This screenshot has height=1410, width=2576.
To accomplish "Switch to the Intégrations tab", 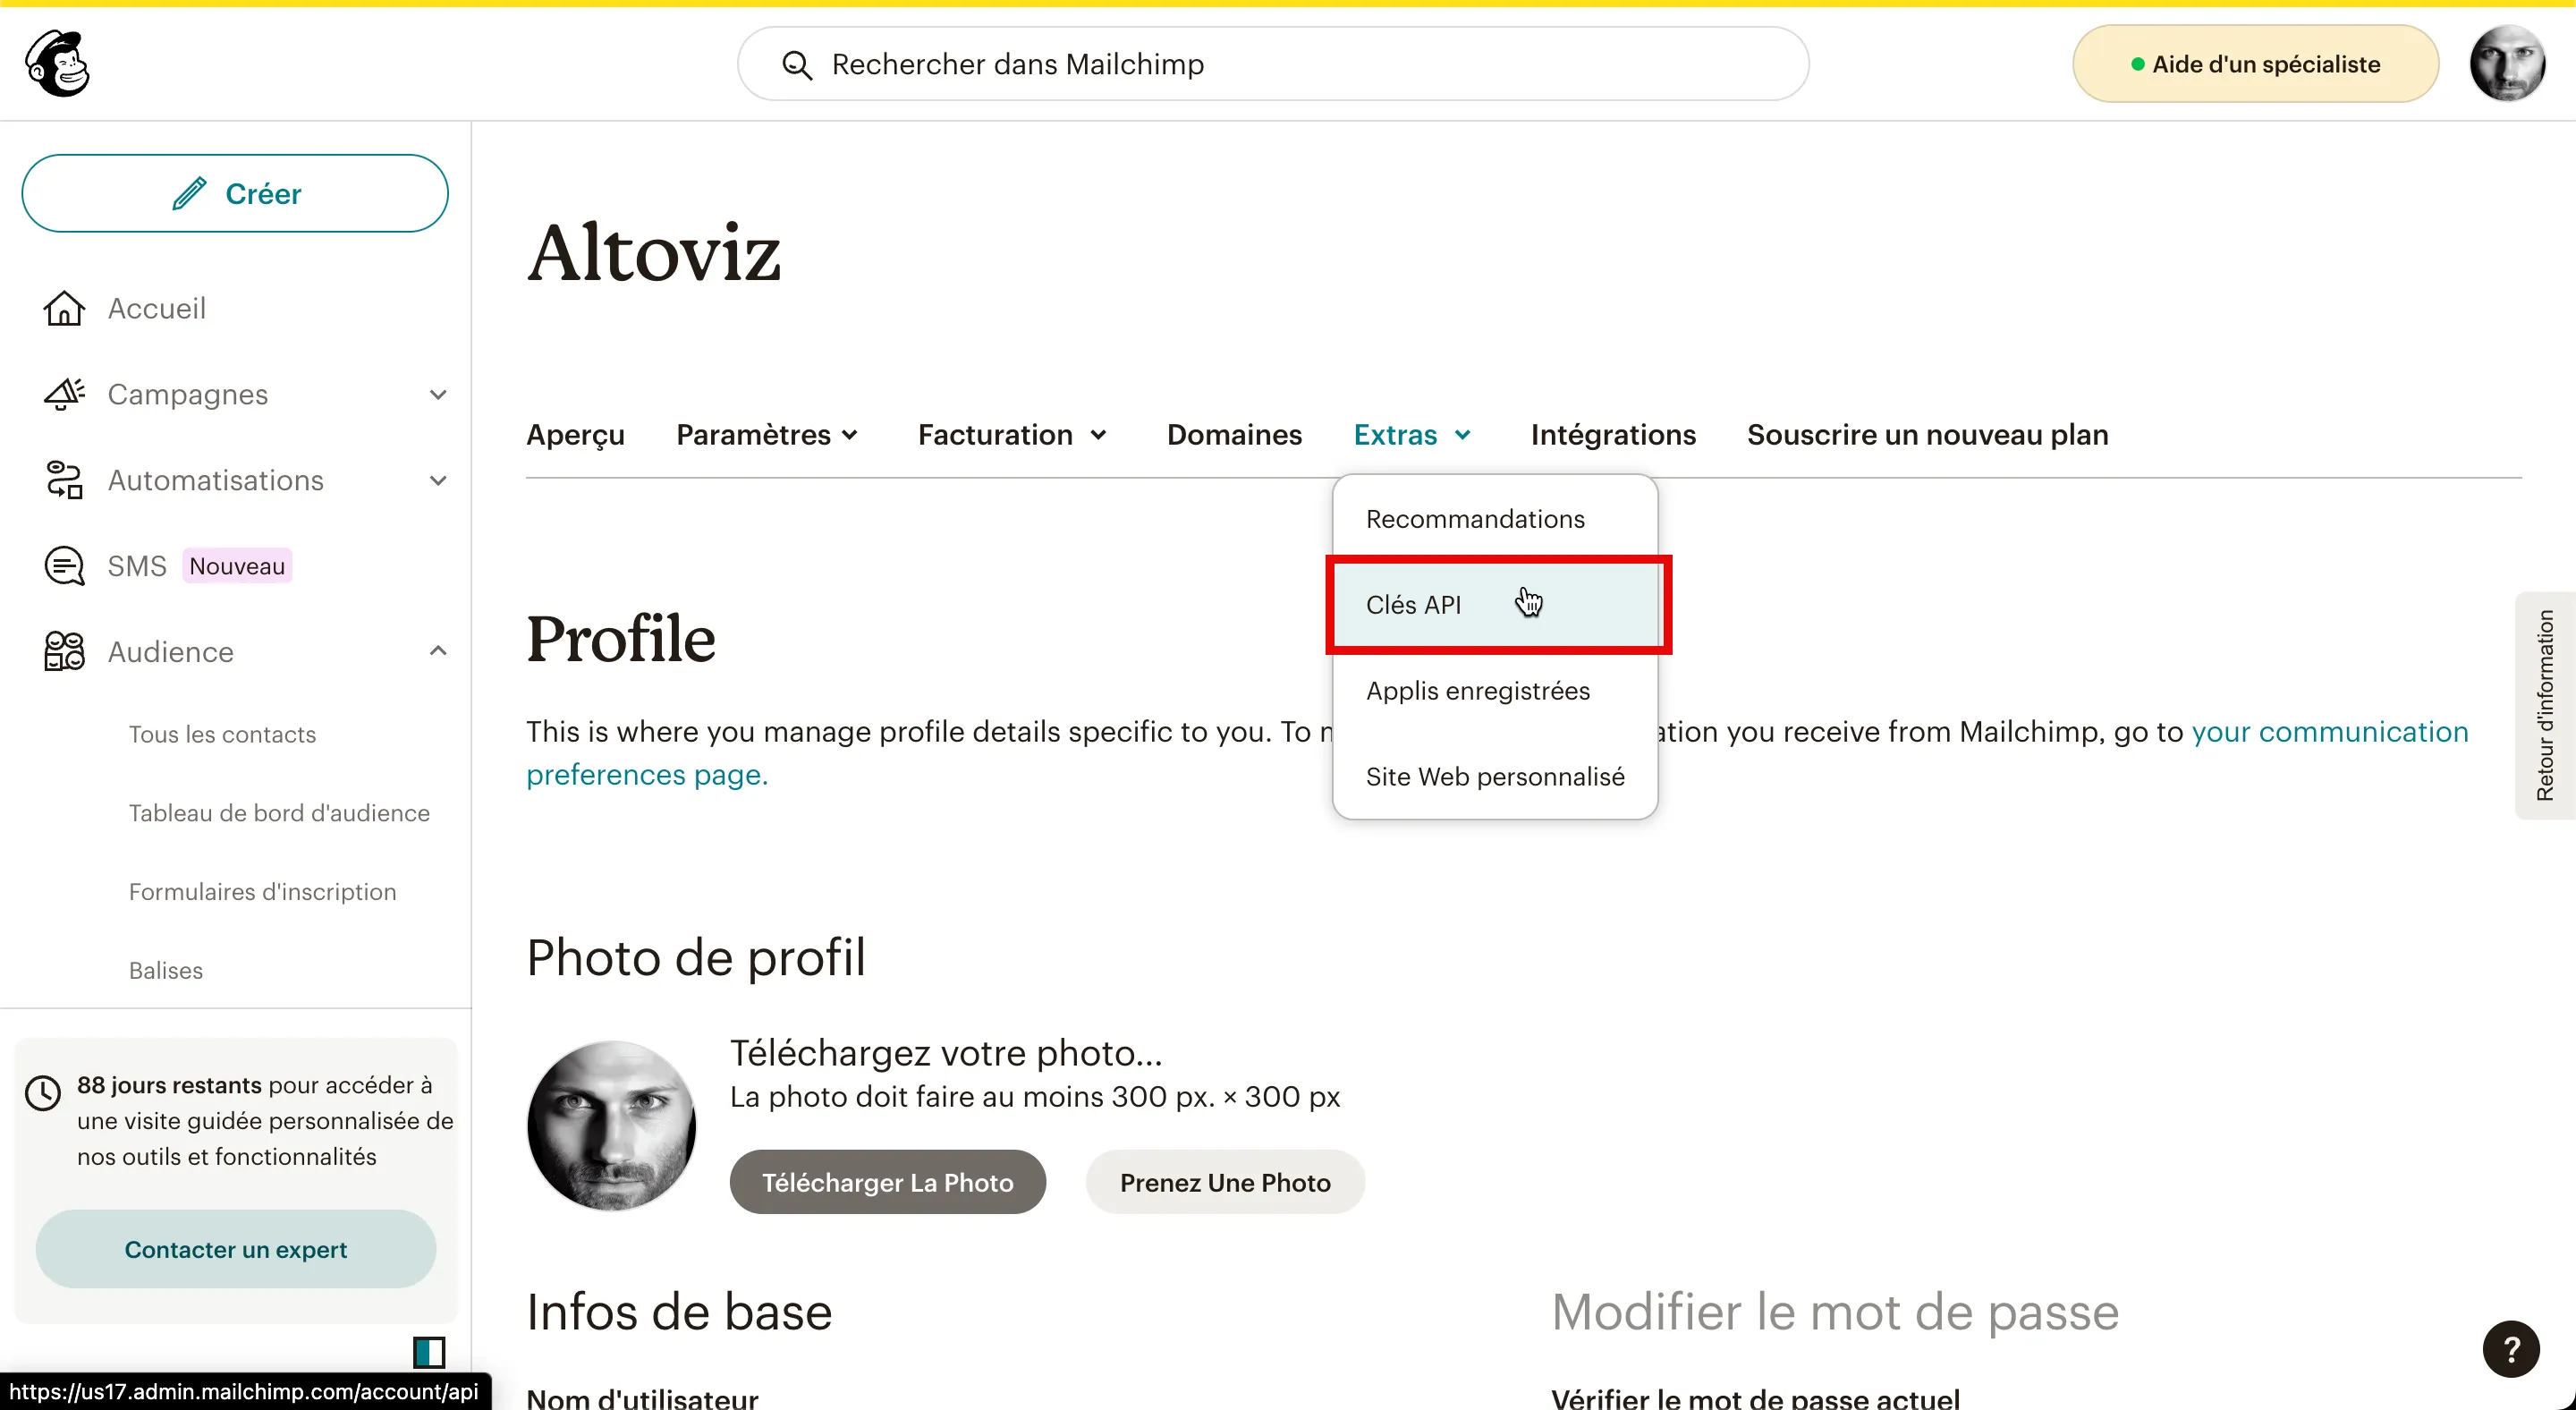I will tap(1613, 435).
